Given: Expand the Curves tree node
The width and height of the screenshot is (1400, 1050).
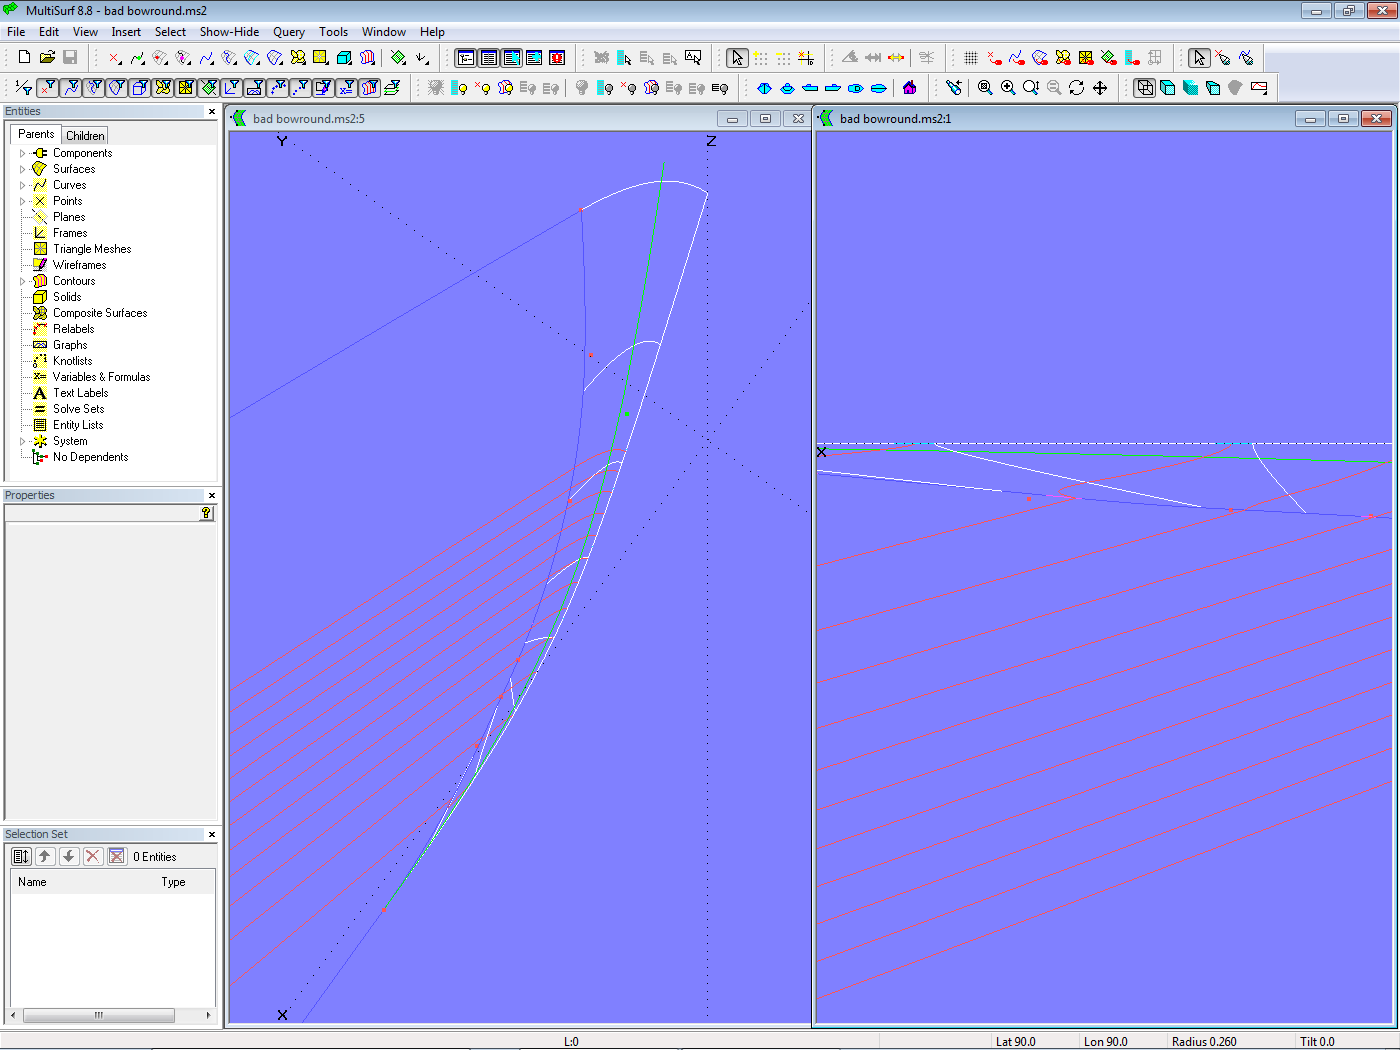Looking at the screenshot, I should [23, 185].
